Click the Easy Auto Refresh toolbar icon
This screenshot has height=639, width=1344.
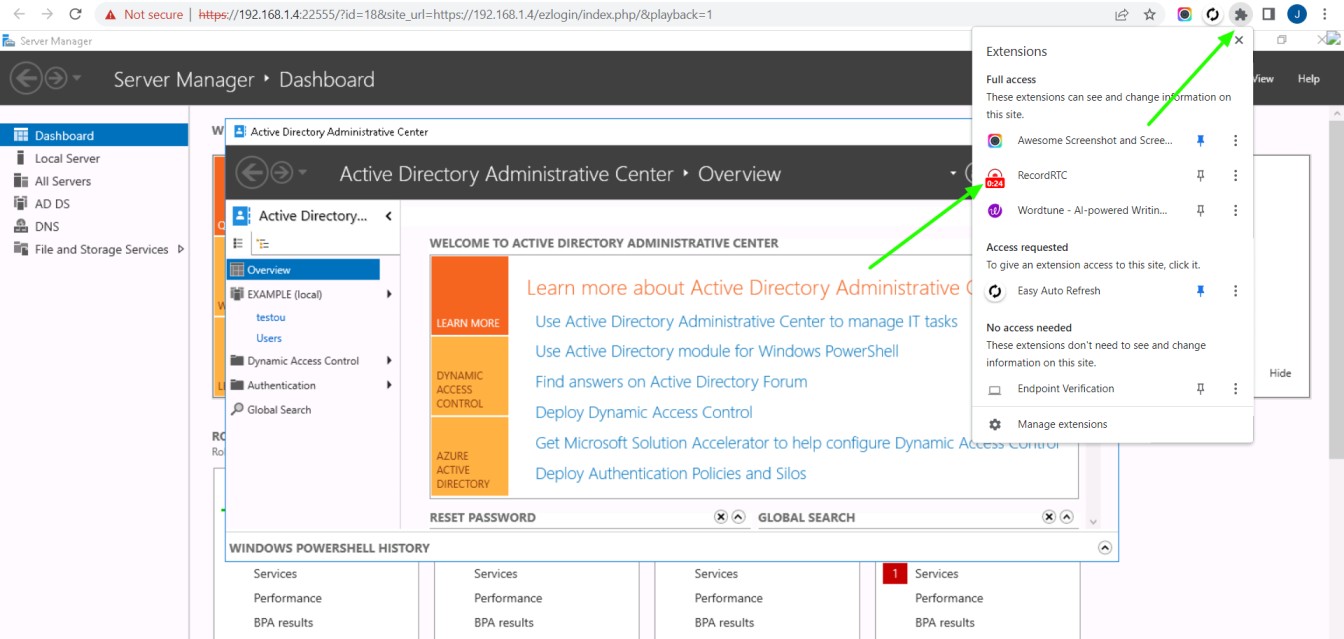pyautogui.click(x=1213, y=14)
